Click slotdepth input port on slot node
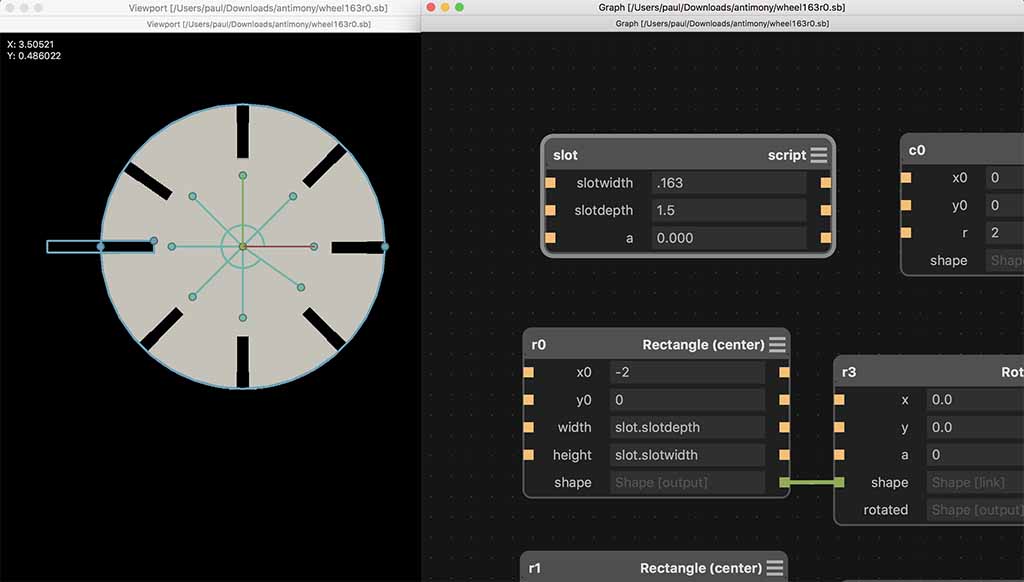1024x582 pixels. 551,210
